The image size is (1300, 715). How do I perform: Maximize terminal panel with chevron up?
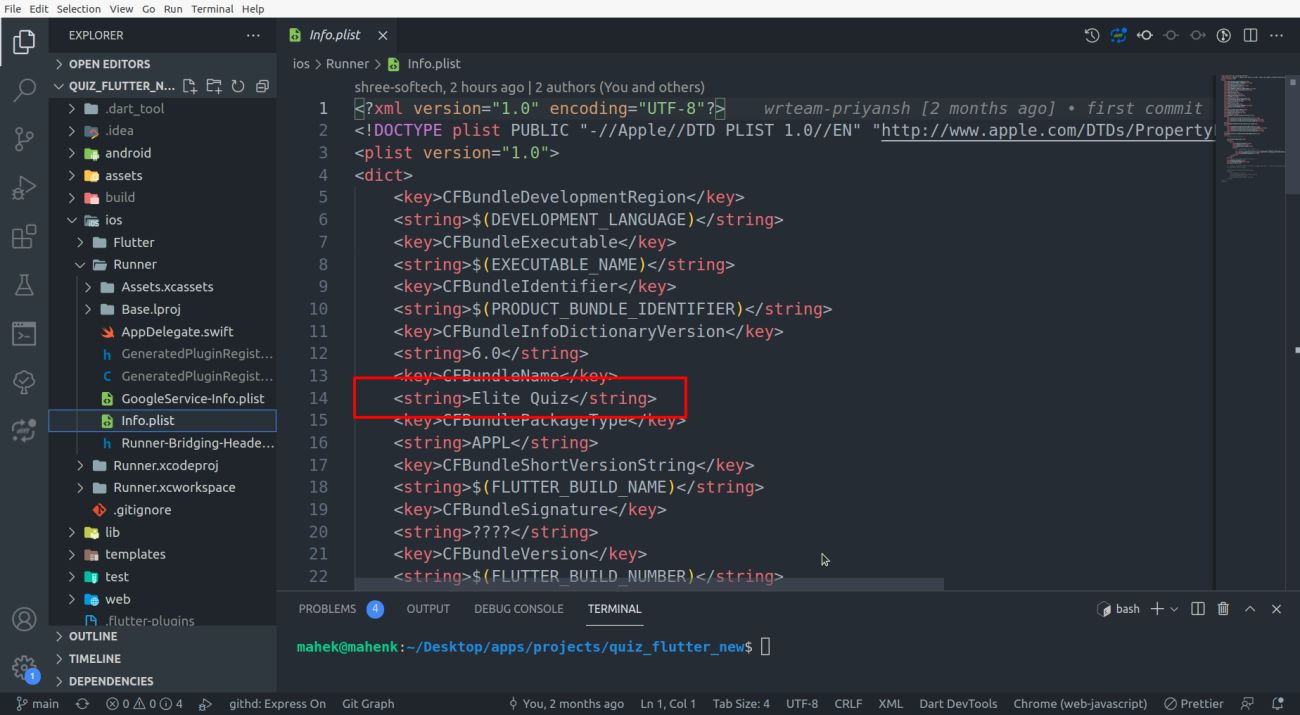click(x=1250, y=609)
